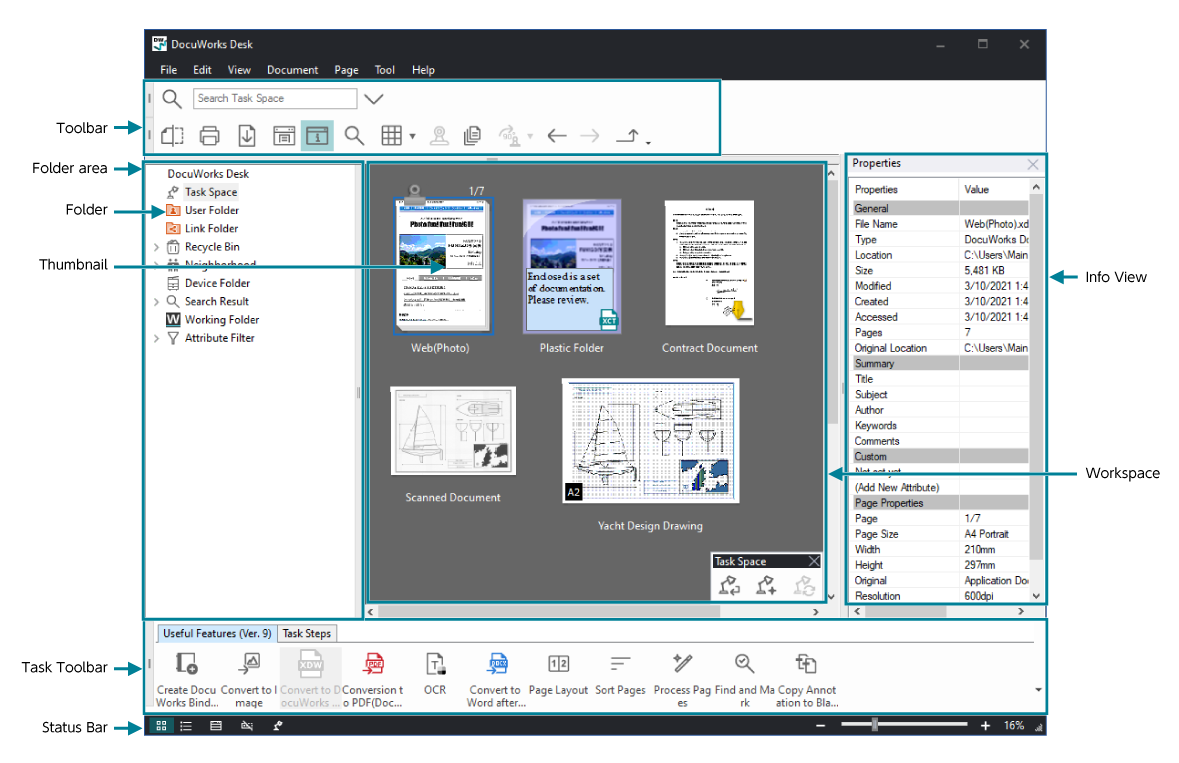Select Search Result in the folder tree
Viewport: 1179px width, 763px height.
tap(217, 301)
